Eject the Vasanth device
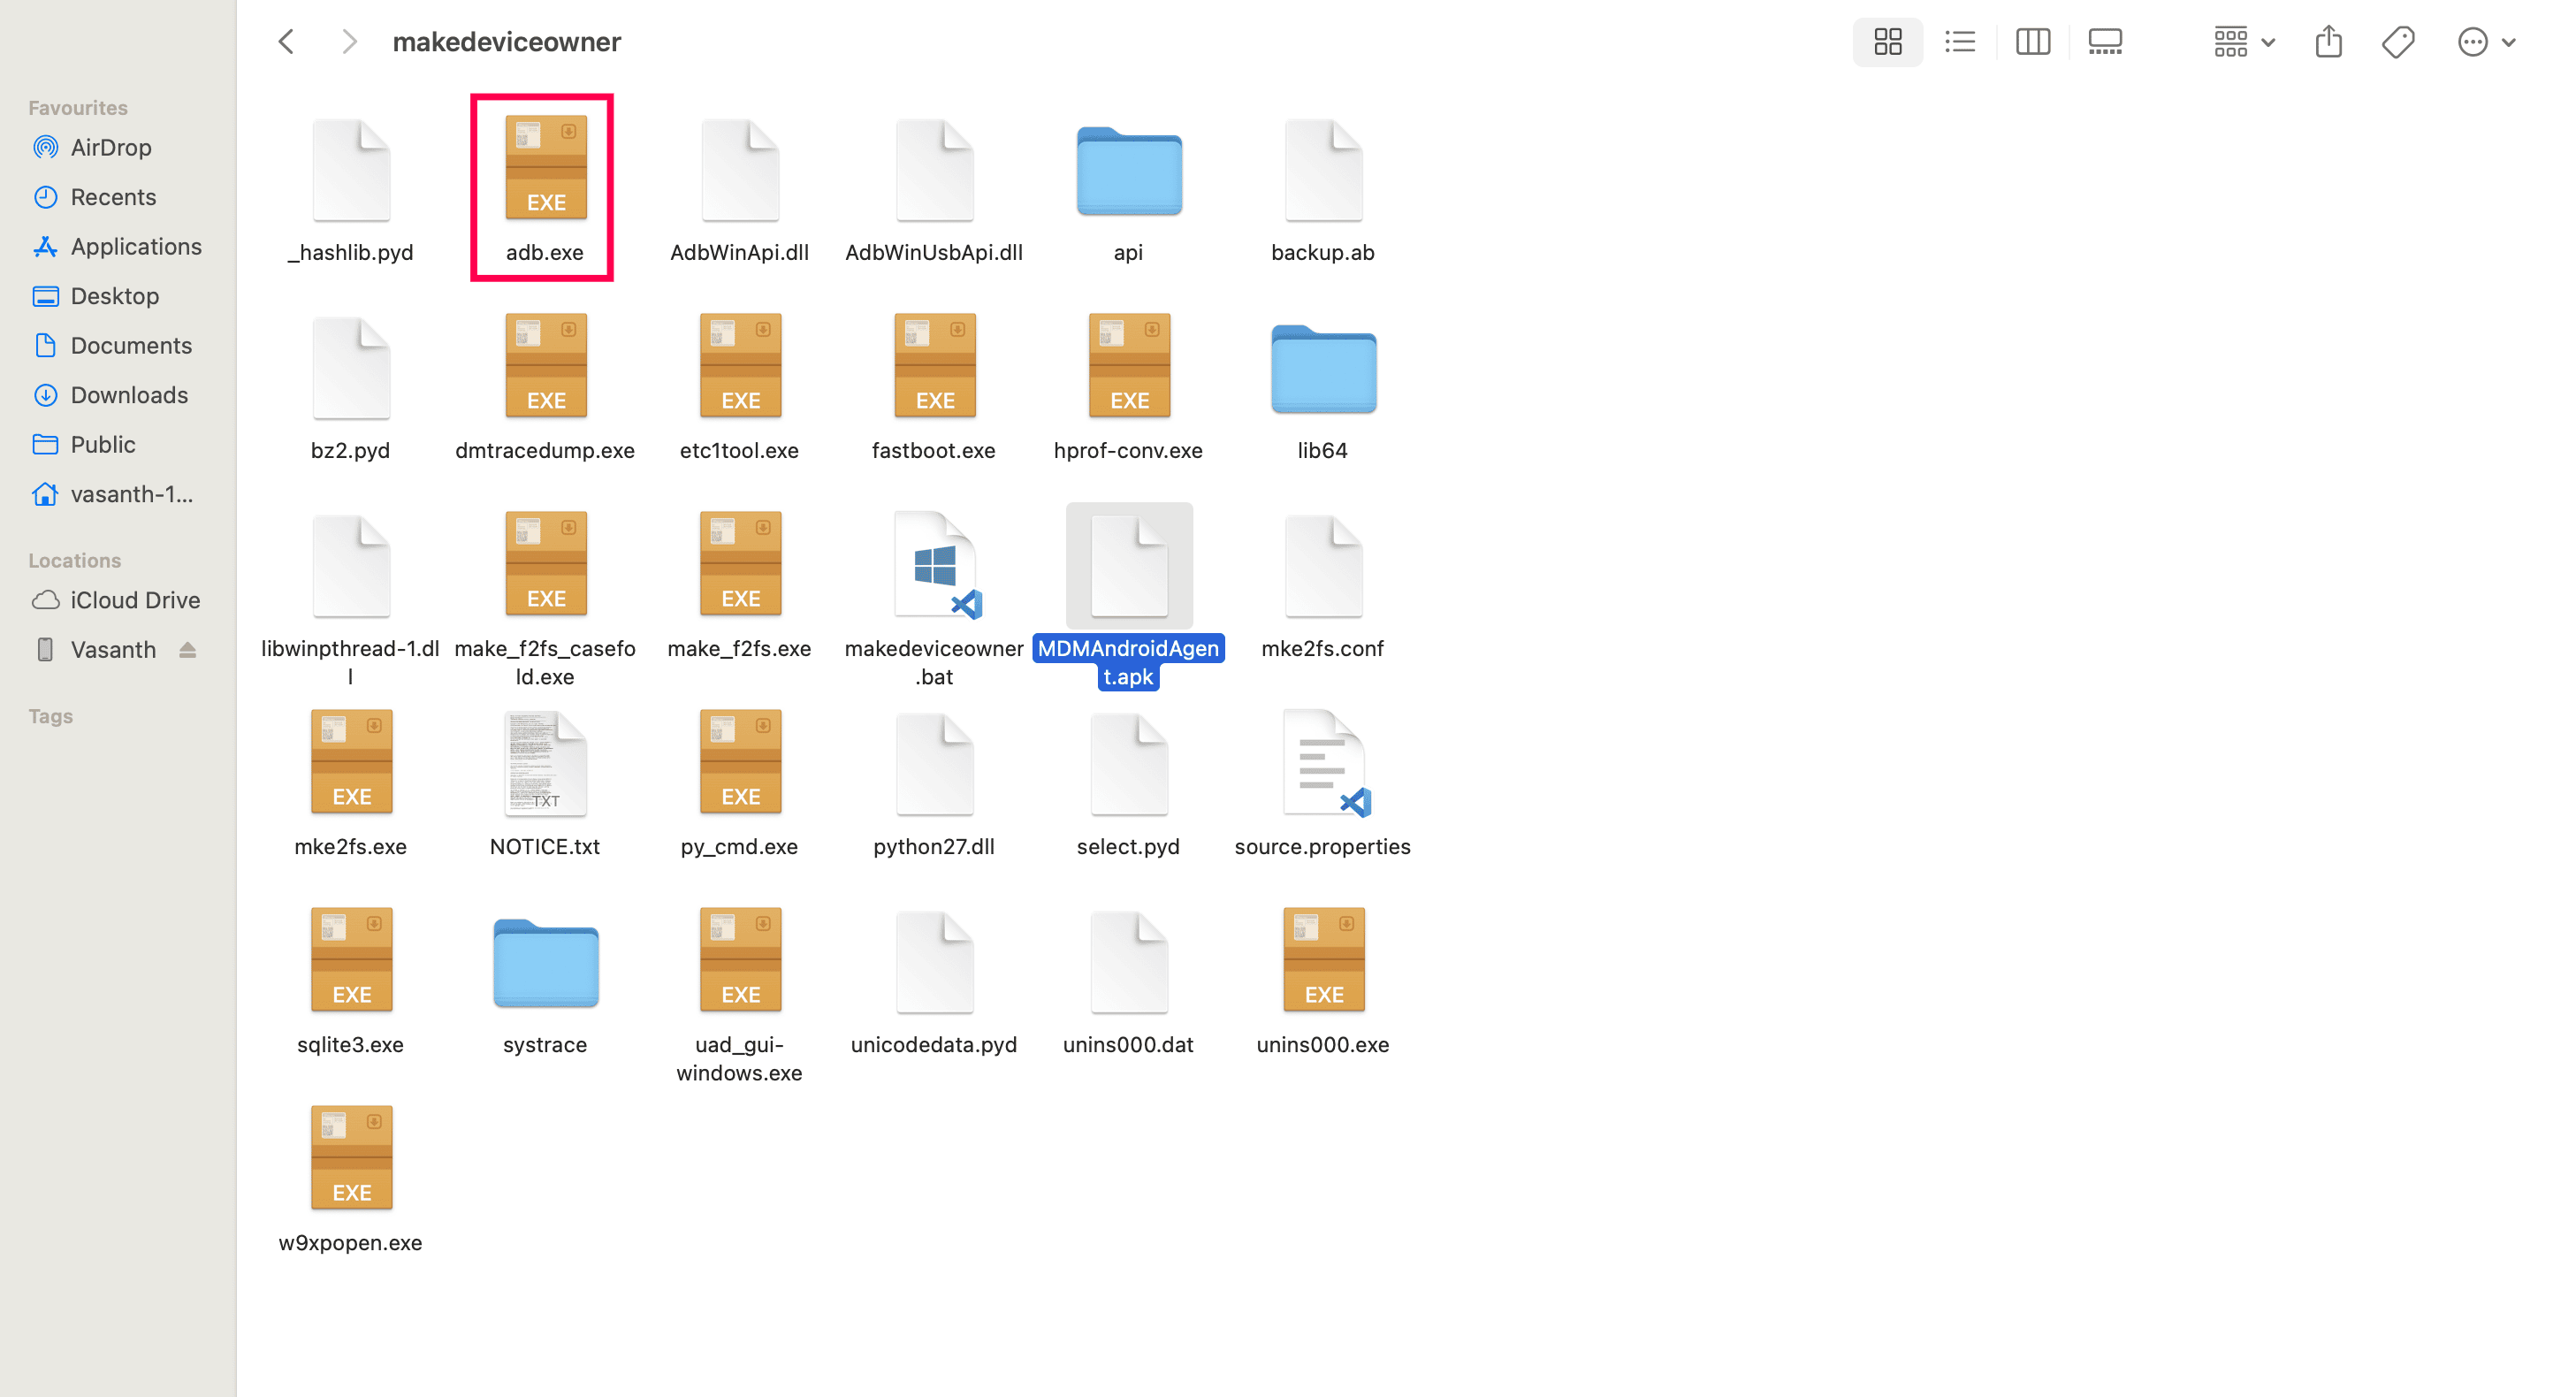Screen dimensions: 2576x1397 click(188, 650)
